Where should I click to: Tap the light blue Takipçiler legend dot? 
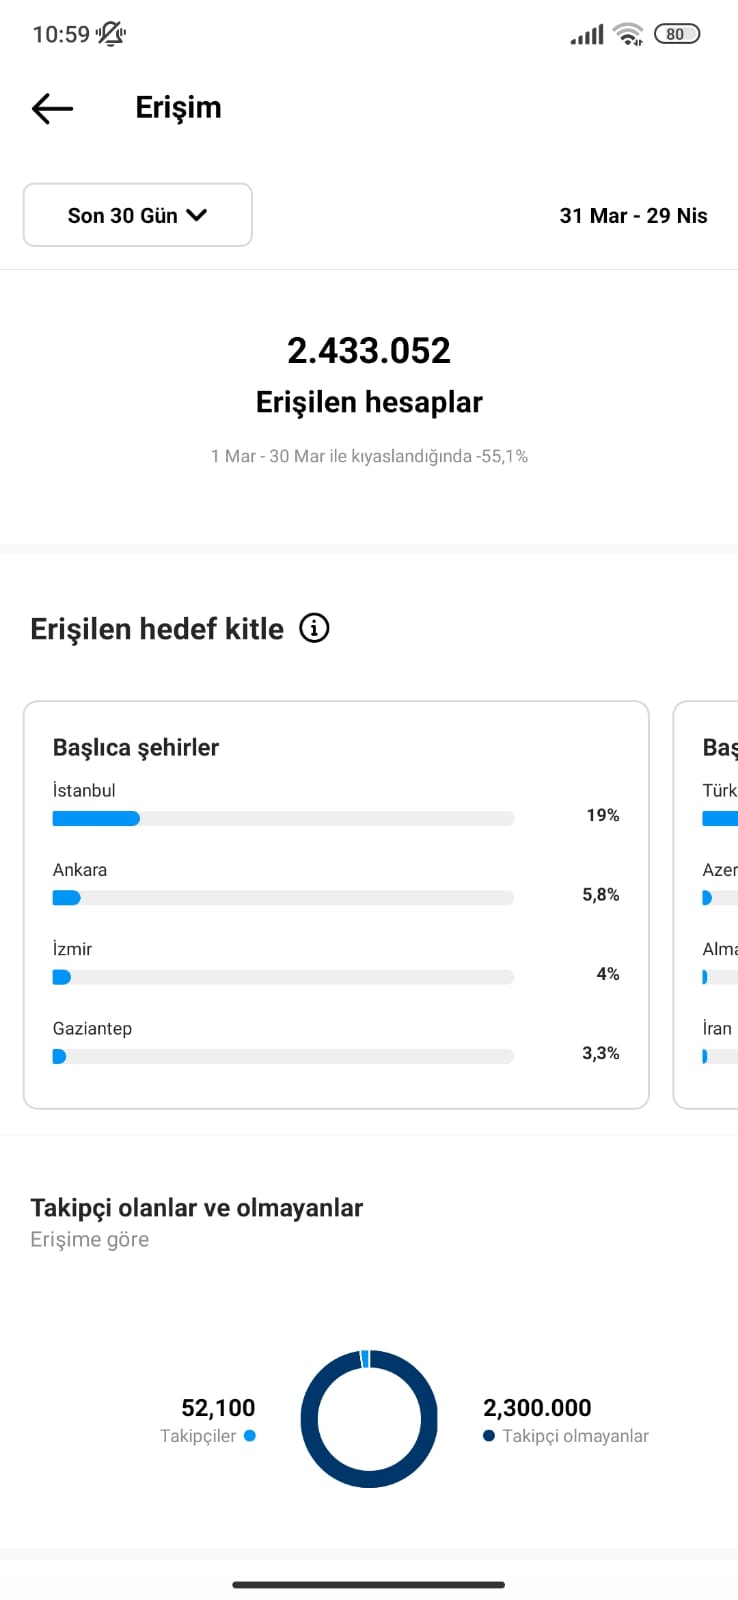click(250, 1435)
